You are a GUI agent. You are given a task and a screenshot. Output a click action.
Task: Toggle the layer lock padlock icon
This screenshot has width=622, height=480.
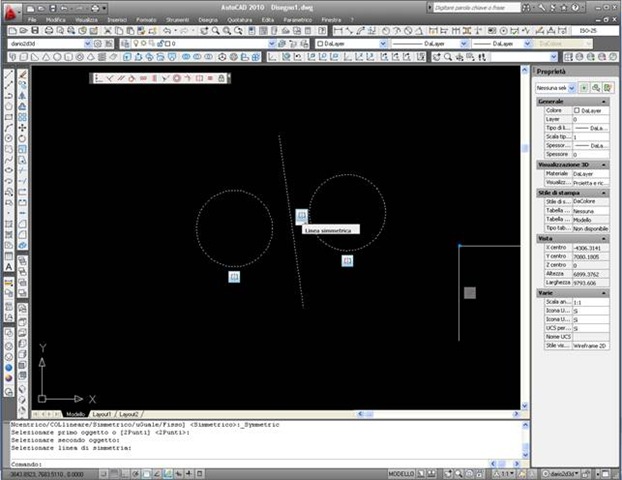(161, 44)
